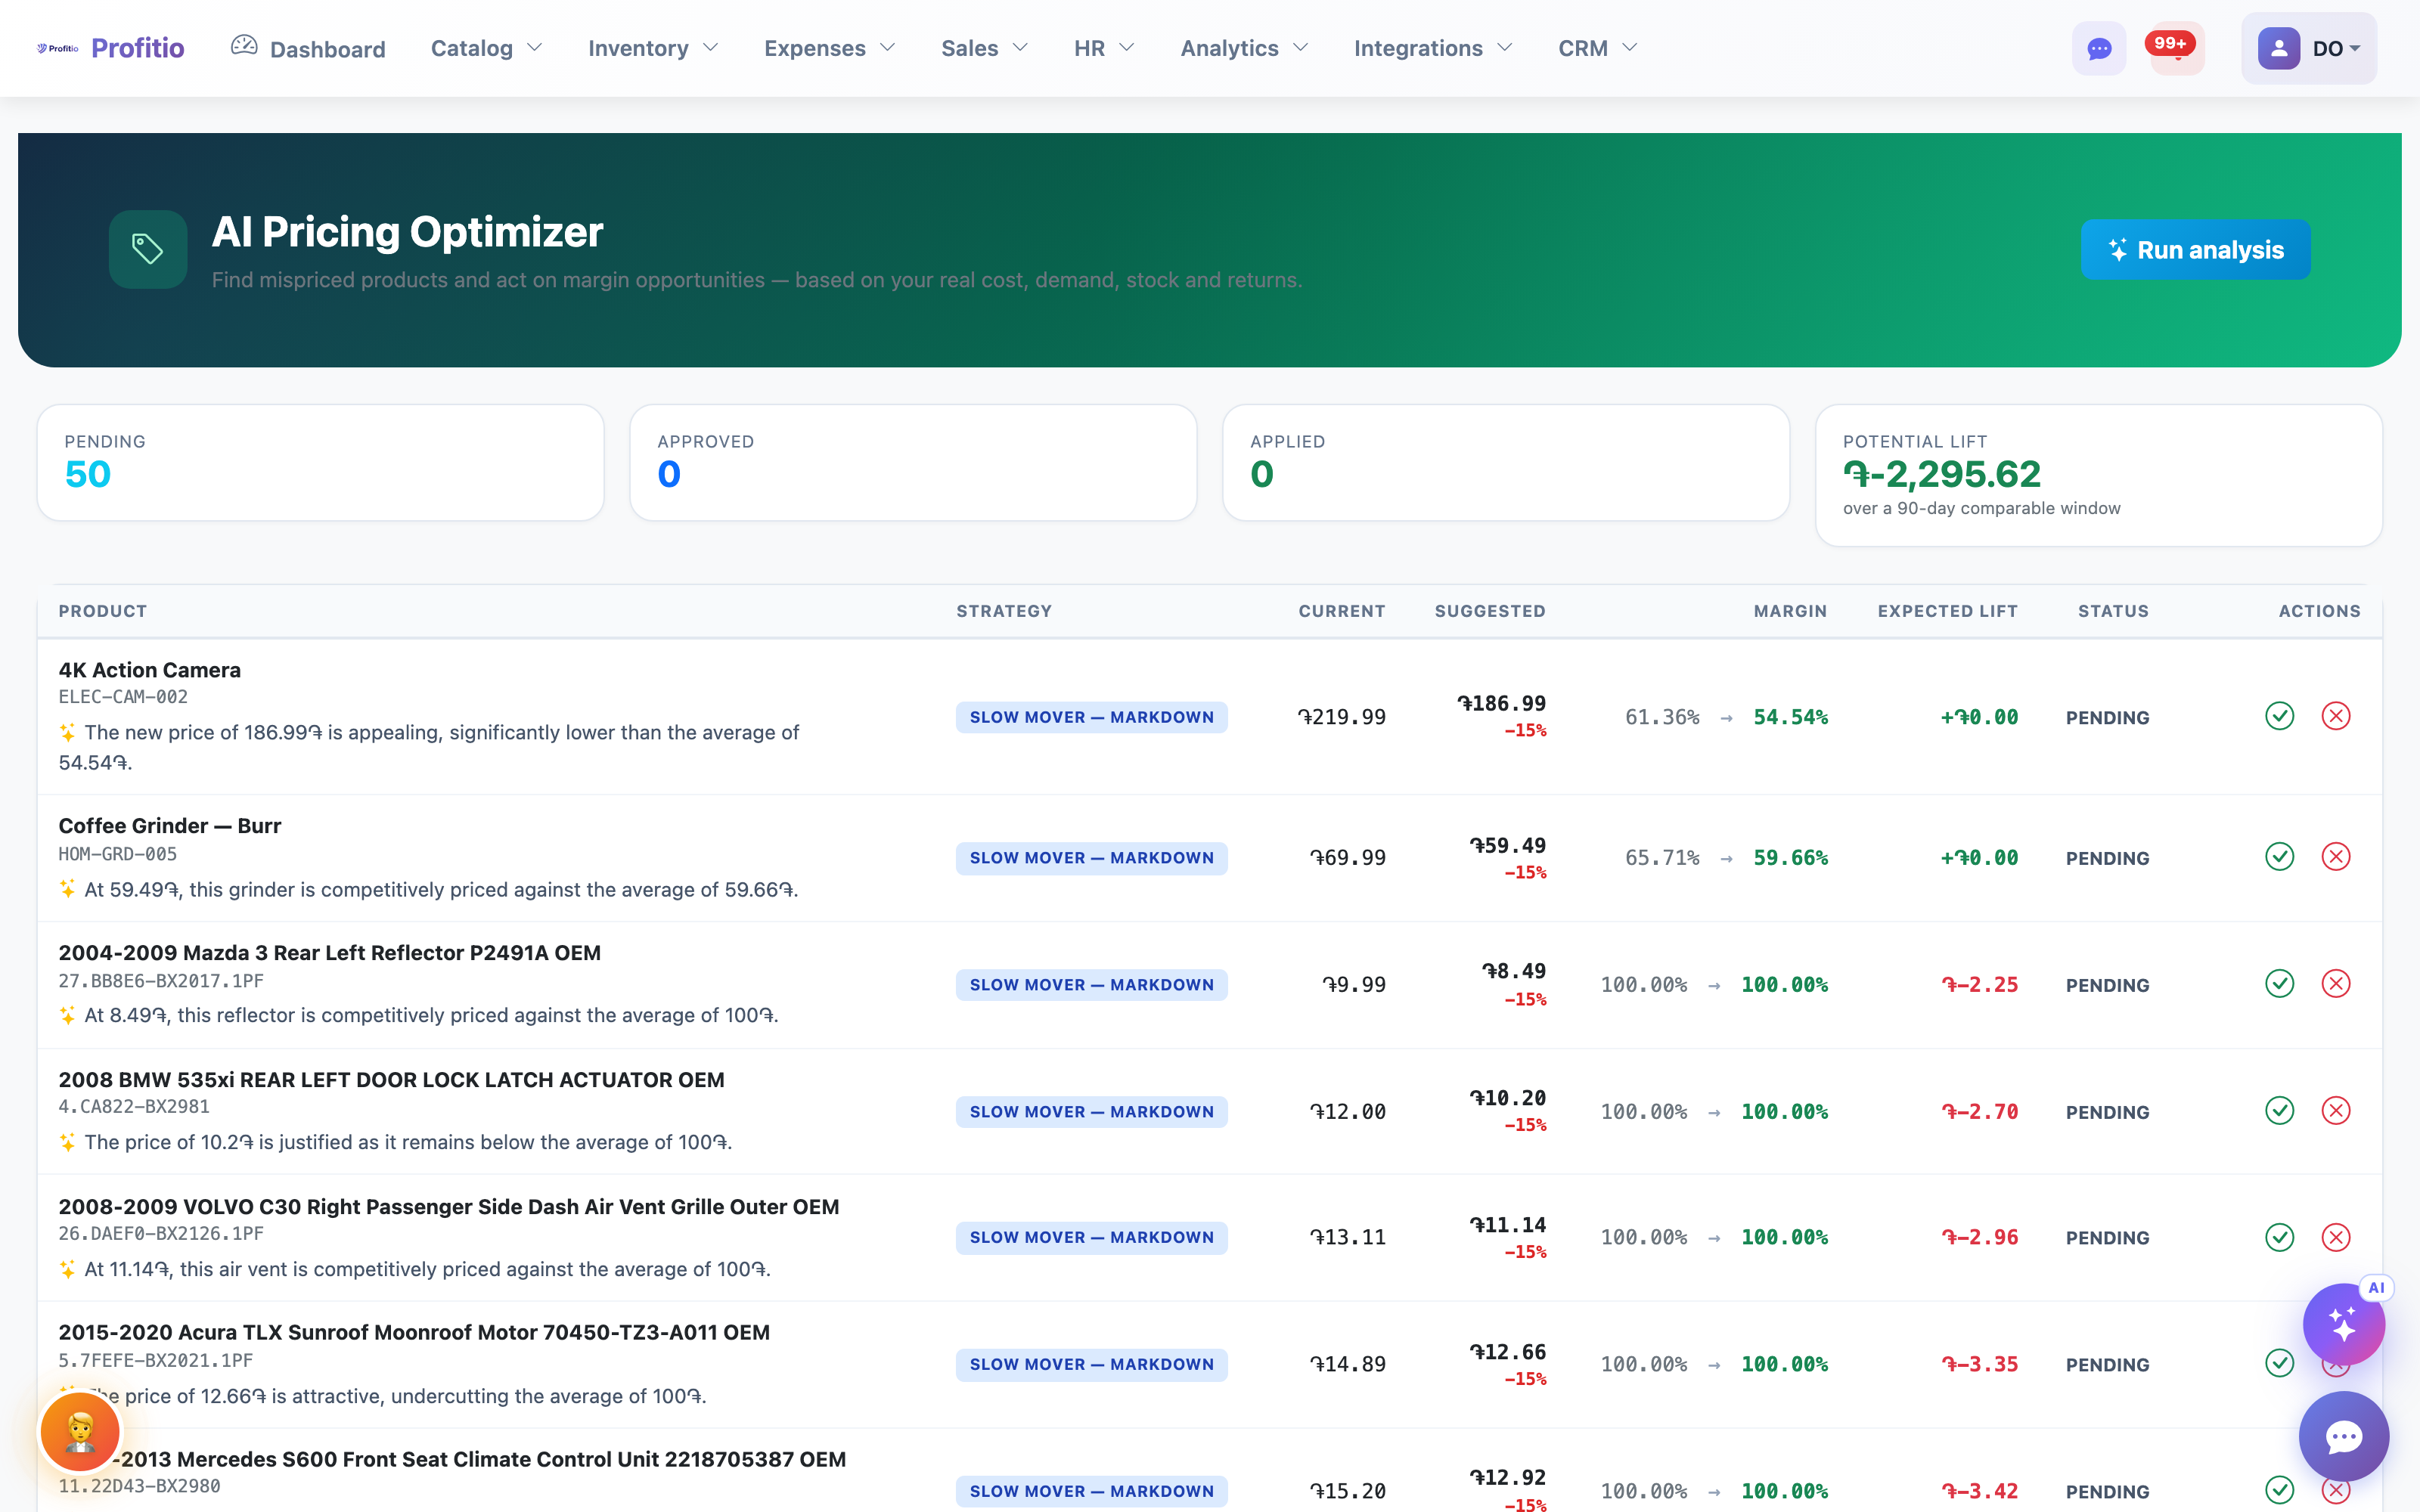Open the DO user account dropdown

pos(2309,48)
